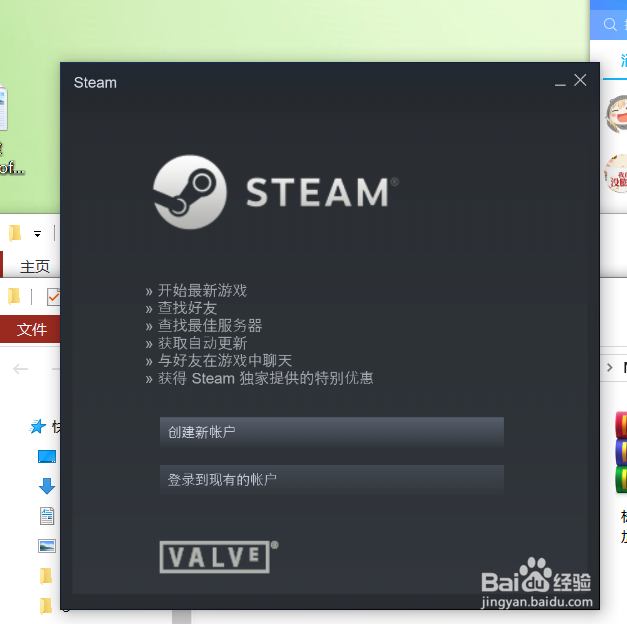
Task: Open the green archive icon at right edge
Action: (x=621, y=478)
